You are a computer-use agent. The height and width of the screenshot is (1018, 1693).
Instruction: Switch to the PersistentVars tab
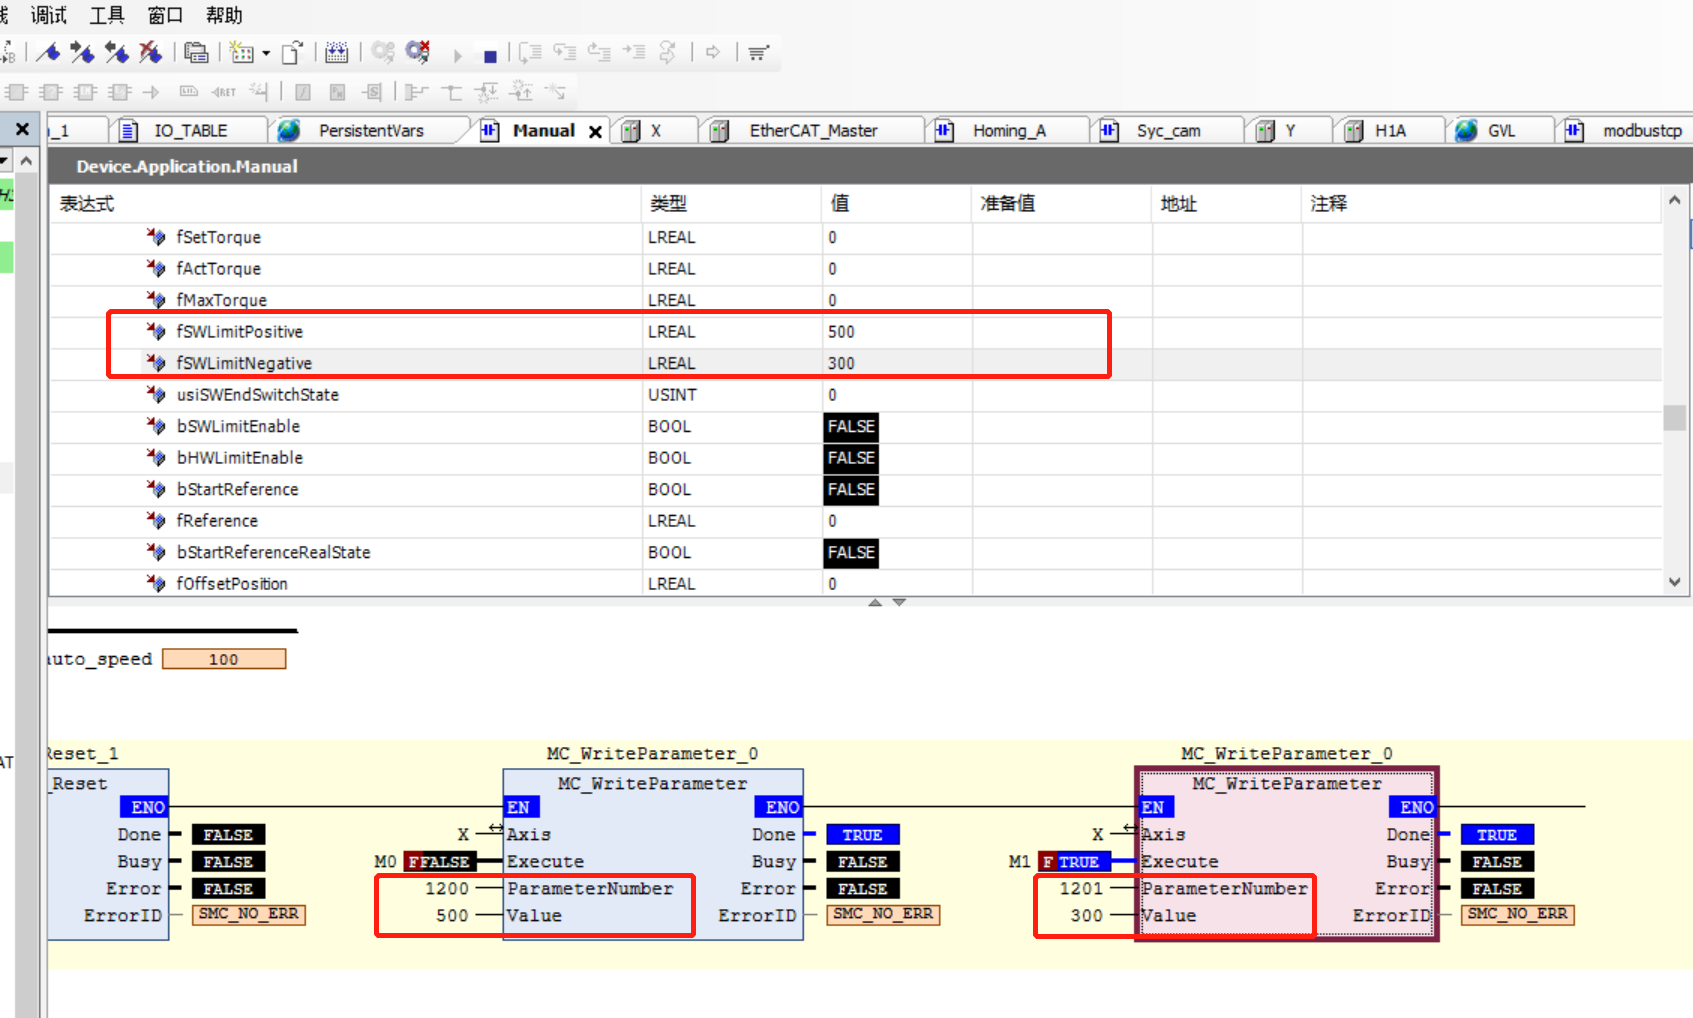371,131
